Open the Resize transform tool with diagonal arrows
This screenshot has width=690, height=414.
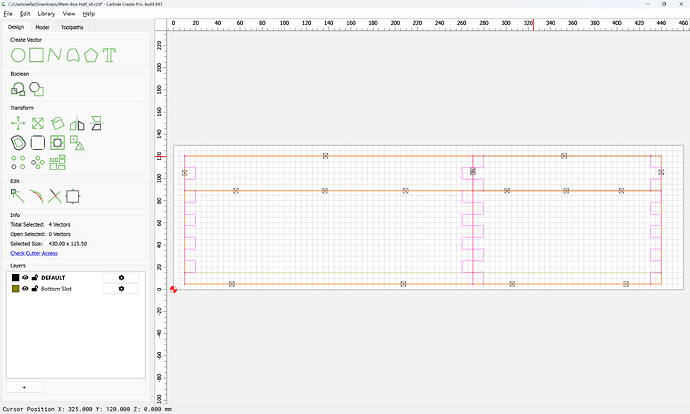[38, 124]
